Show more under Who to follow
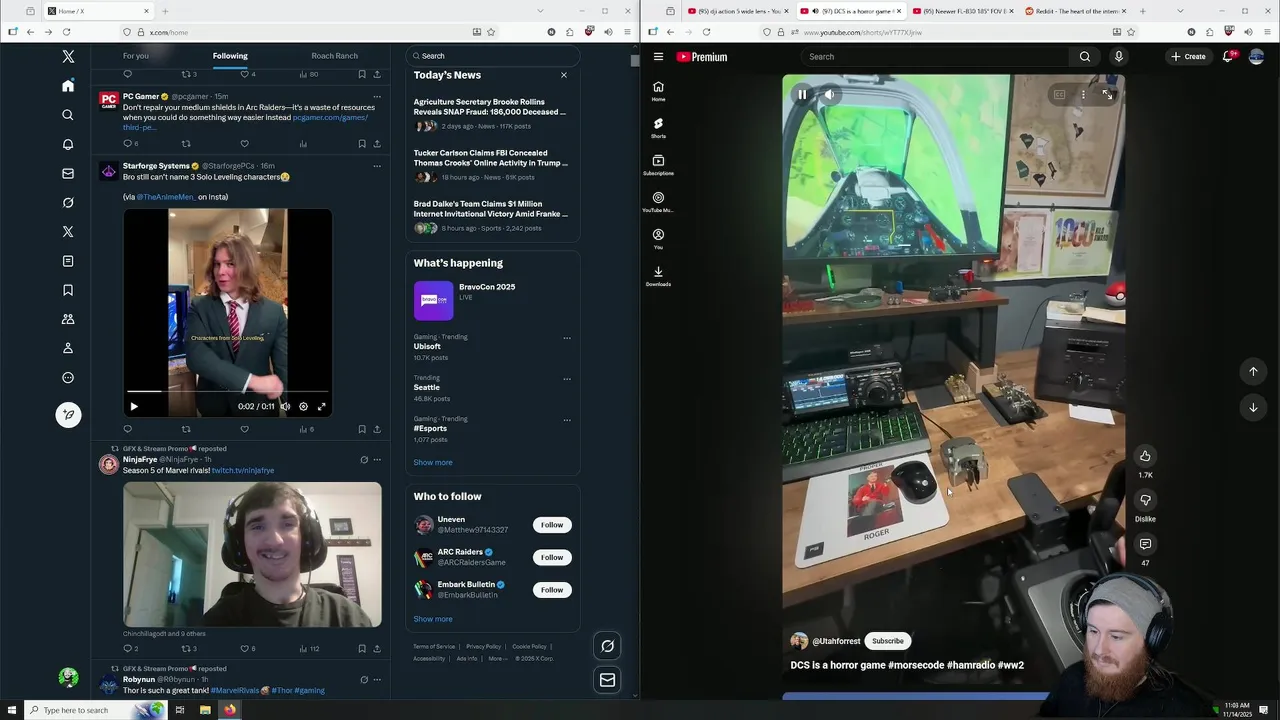 coord(433,619)
